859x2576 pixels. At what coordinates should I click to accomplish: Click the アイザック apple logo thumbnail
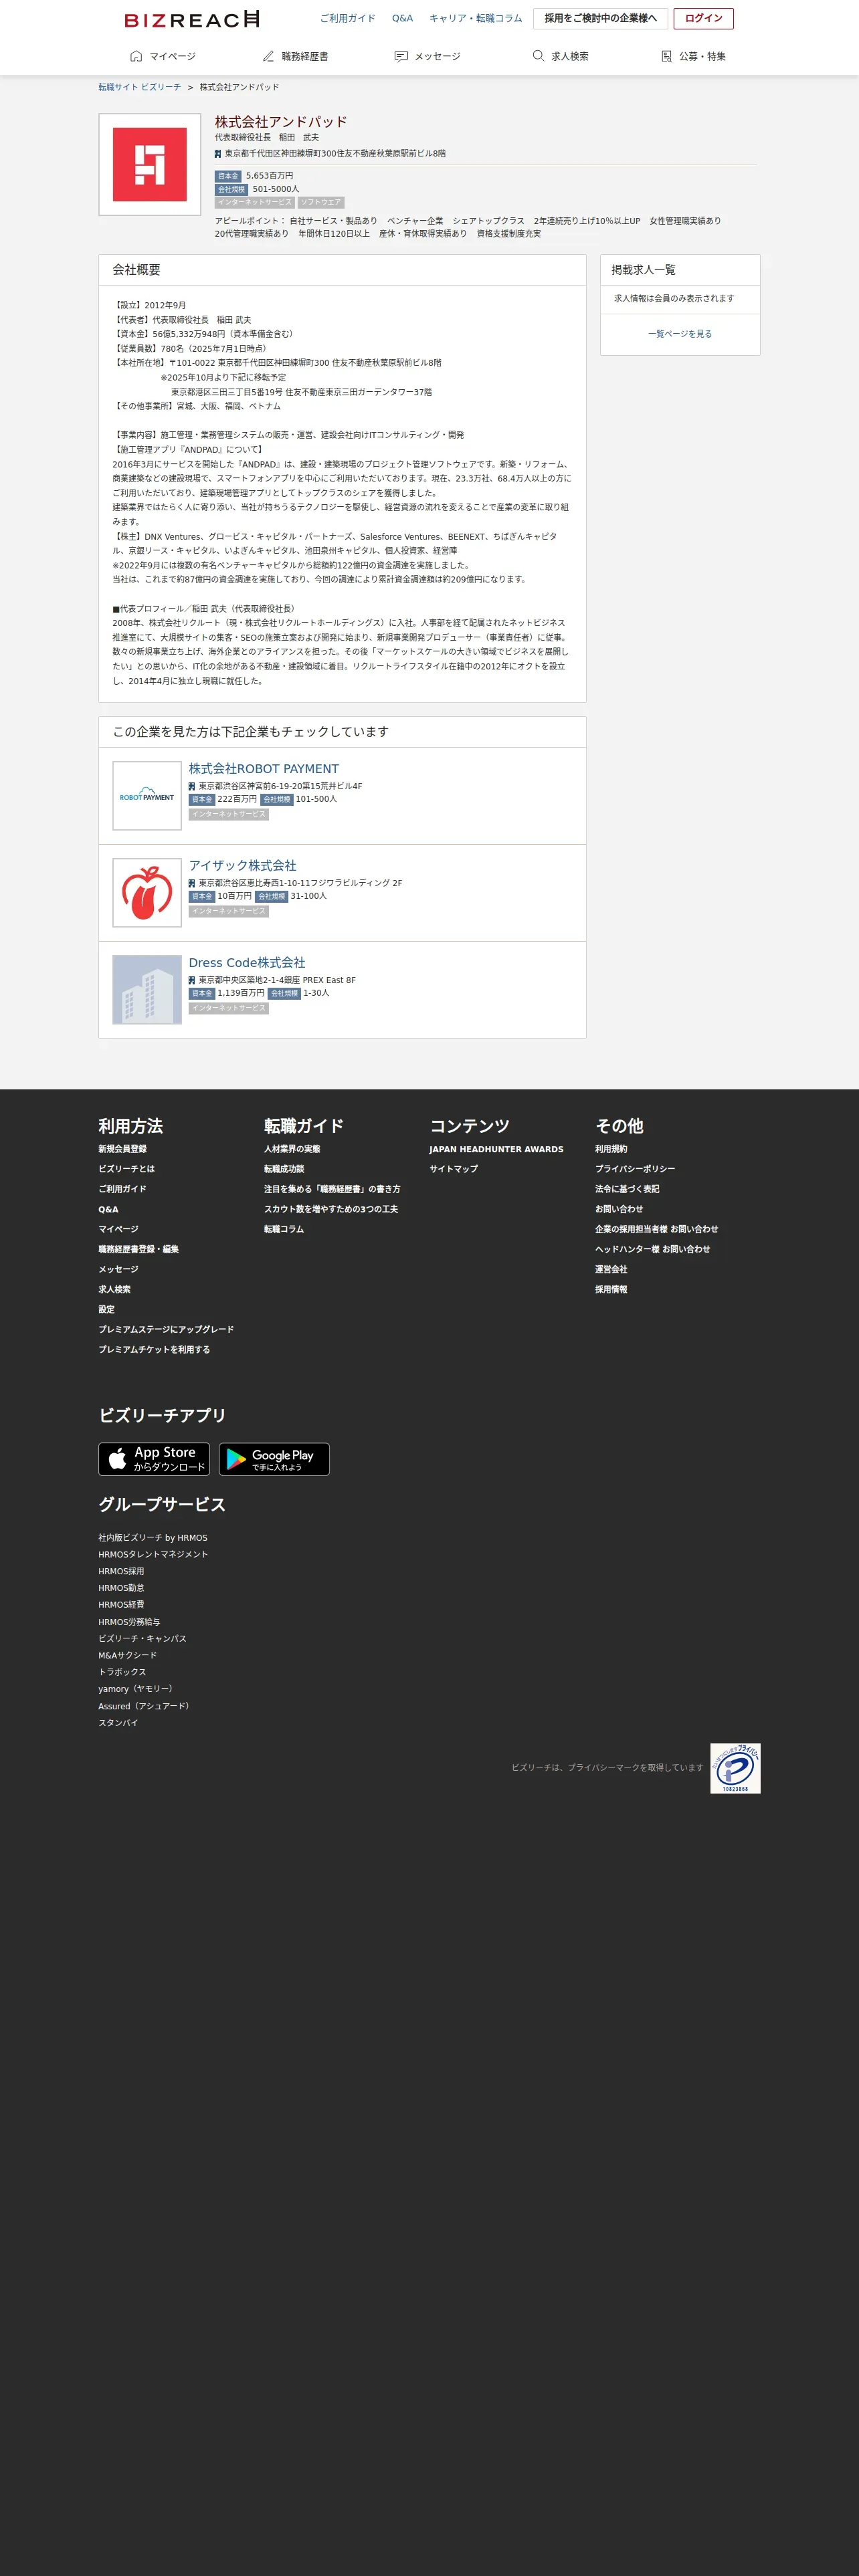[147, 893]
